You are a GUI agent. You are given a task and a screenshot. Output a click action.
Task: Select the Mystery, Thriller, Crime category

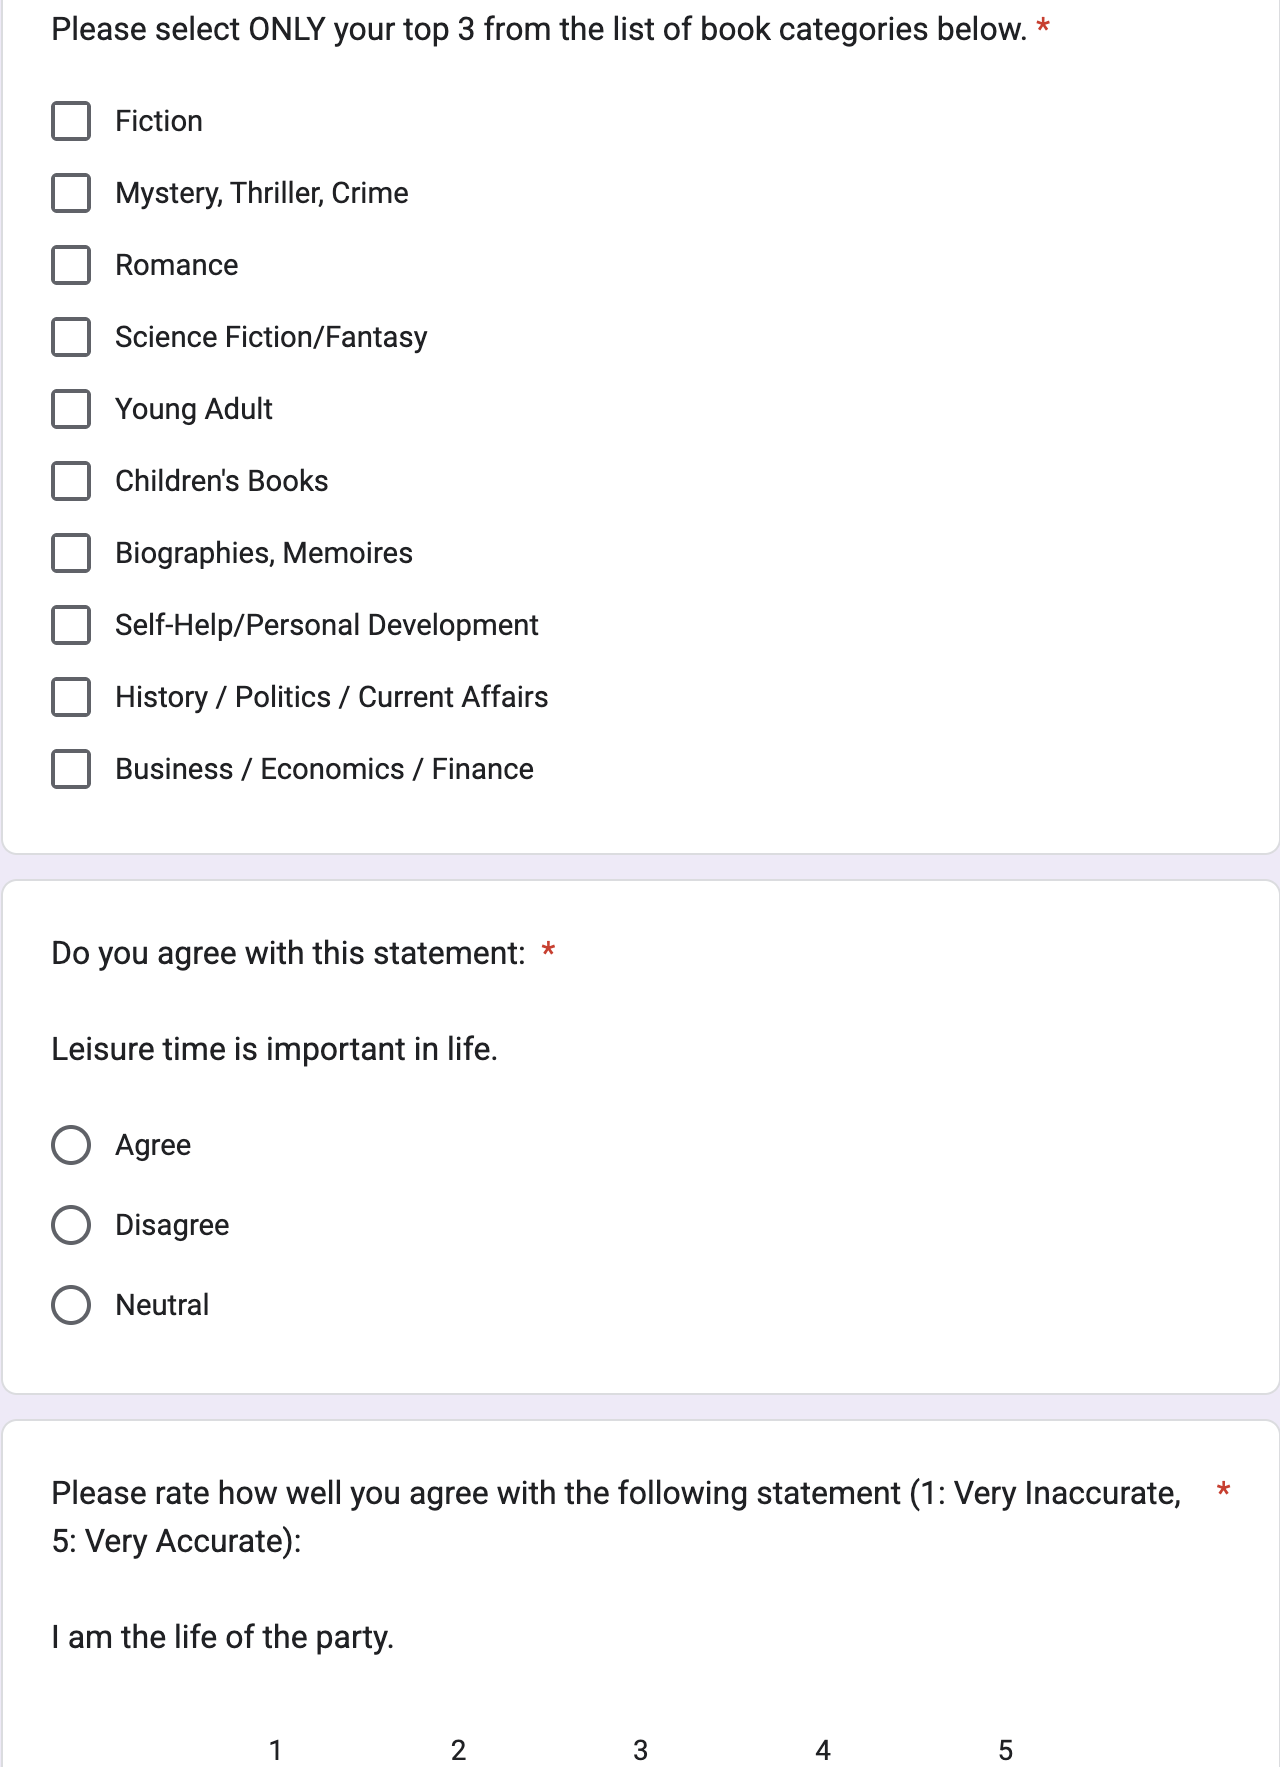(x=71, y=193)
